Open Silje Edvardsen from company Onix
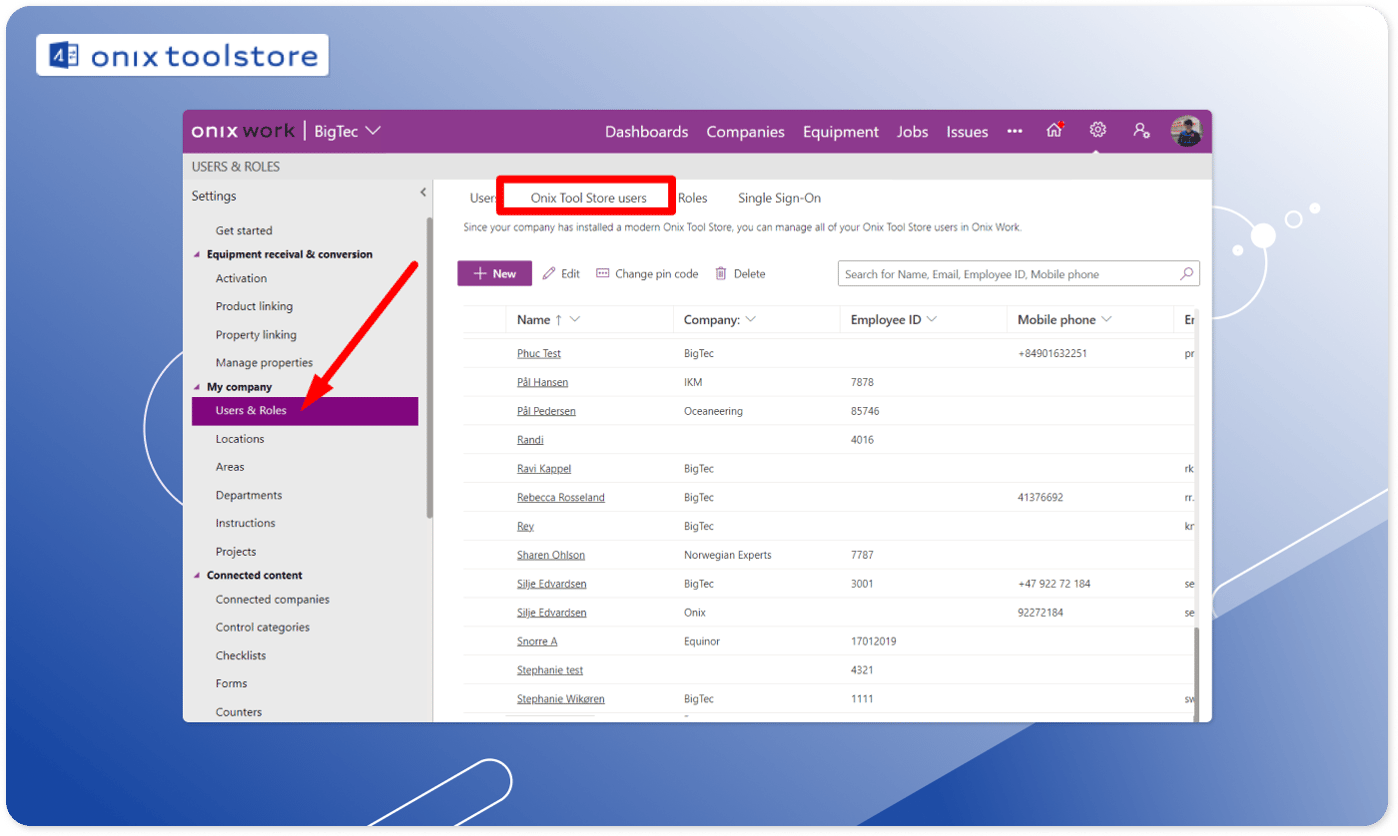The image size is (1398, 836). tap(552, 613)
